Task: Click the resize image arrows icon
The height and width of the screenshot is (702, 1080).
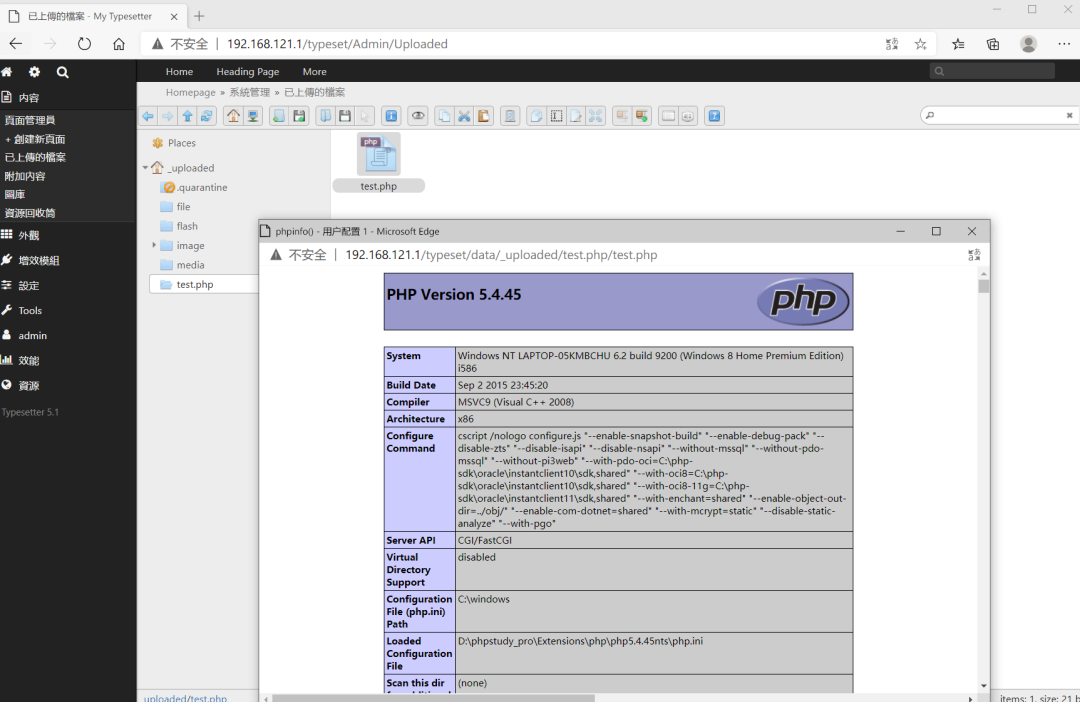Action: pos(595,116)
